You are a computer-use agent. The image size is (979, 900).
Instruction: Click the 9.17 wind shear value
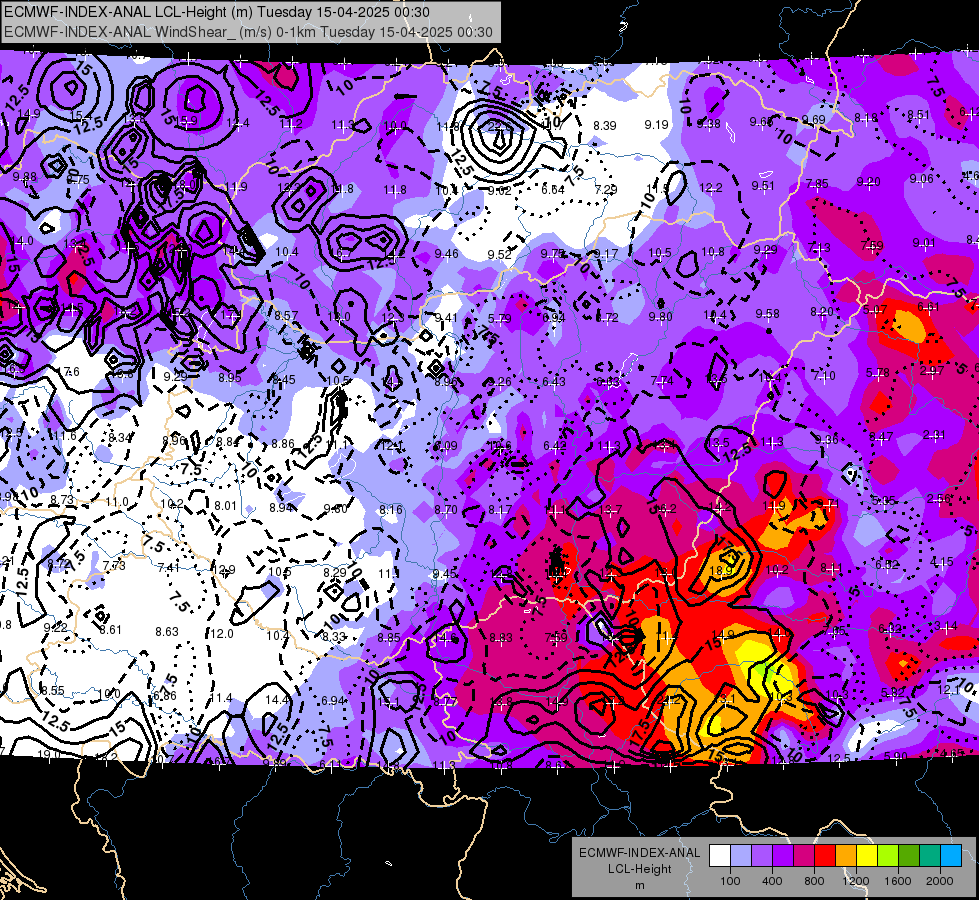pyautogui.click(x=606, y=254)
